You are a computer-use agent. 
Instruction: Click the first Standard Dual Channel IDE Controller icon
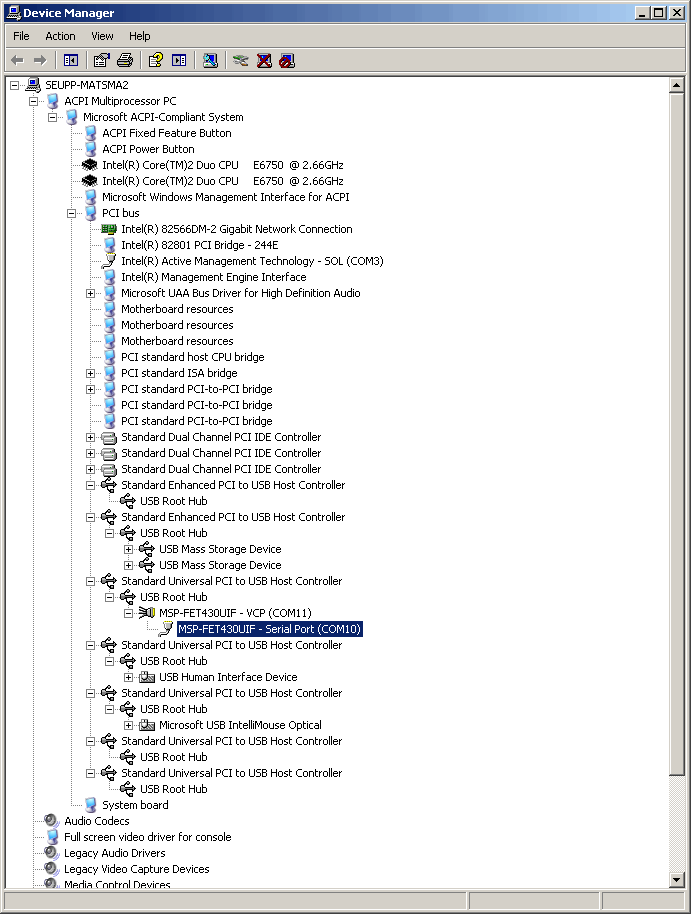(109, 437)
